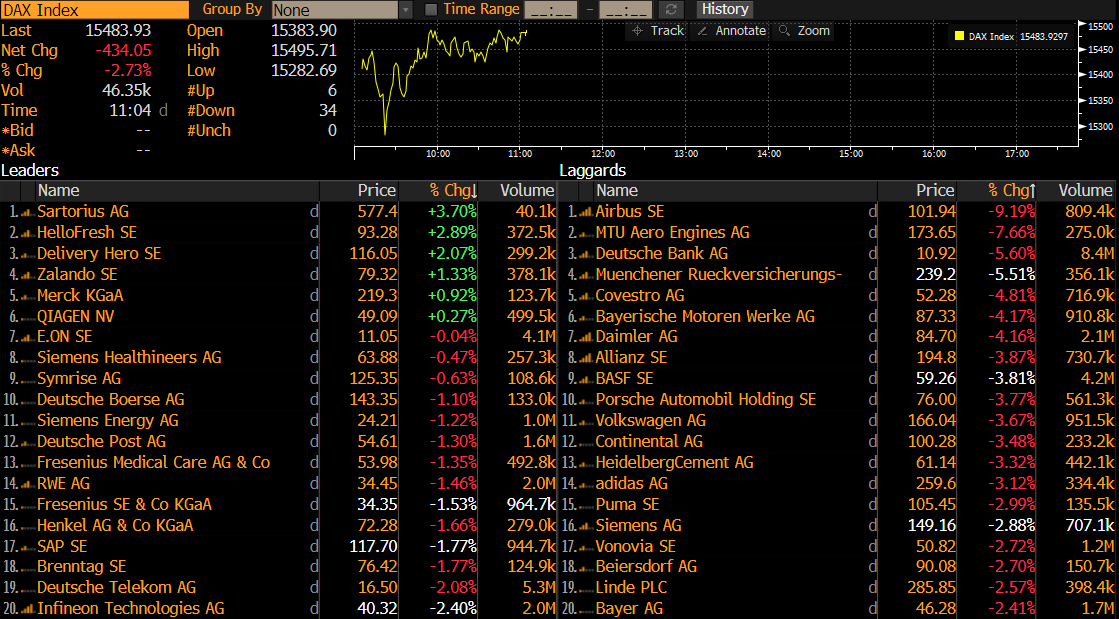This screenshot has height=619, width=1119.
Task: Enable the Time Range checkbox
Action: coord(430,9)
